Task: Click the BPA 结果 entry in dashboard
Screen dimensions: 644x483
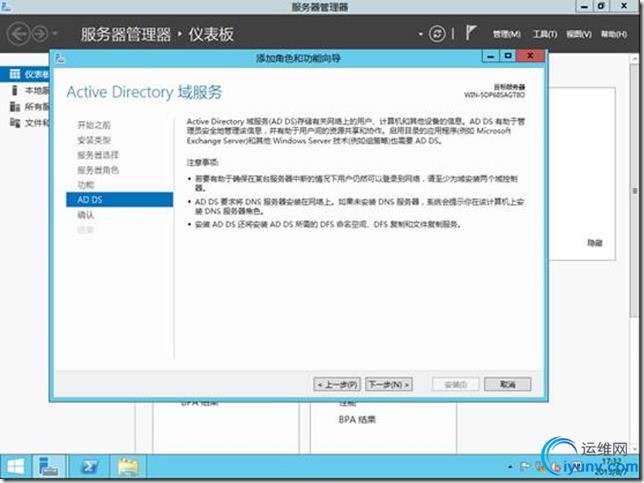Action: 357,420
